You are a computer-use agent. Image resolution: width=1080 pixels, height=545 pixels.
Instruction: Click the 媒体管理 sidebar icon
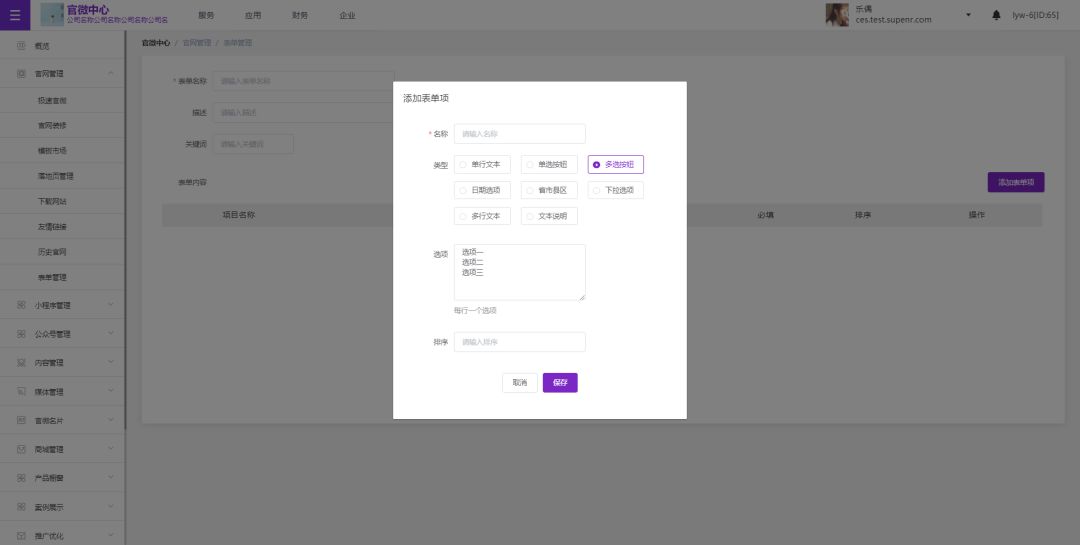click(21, 392)
